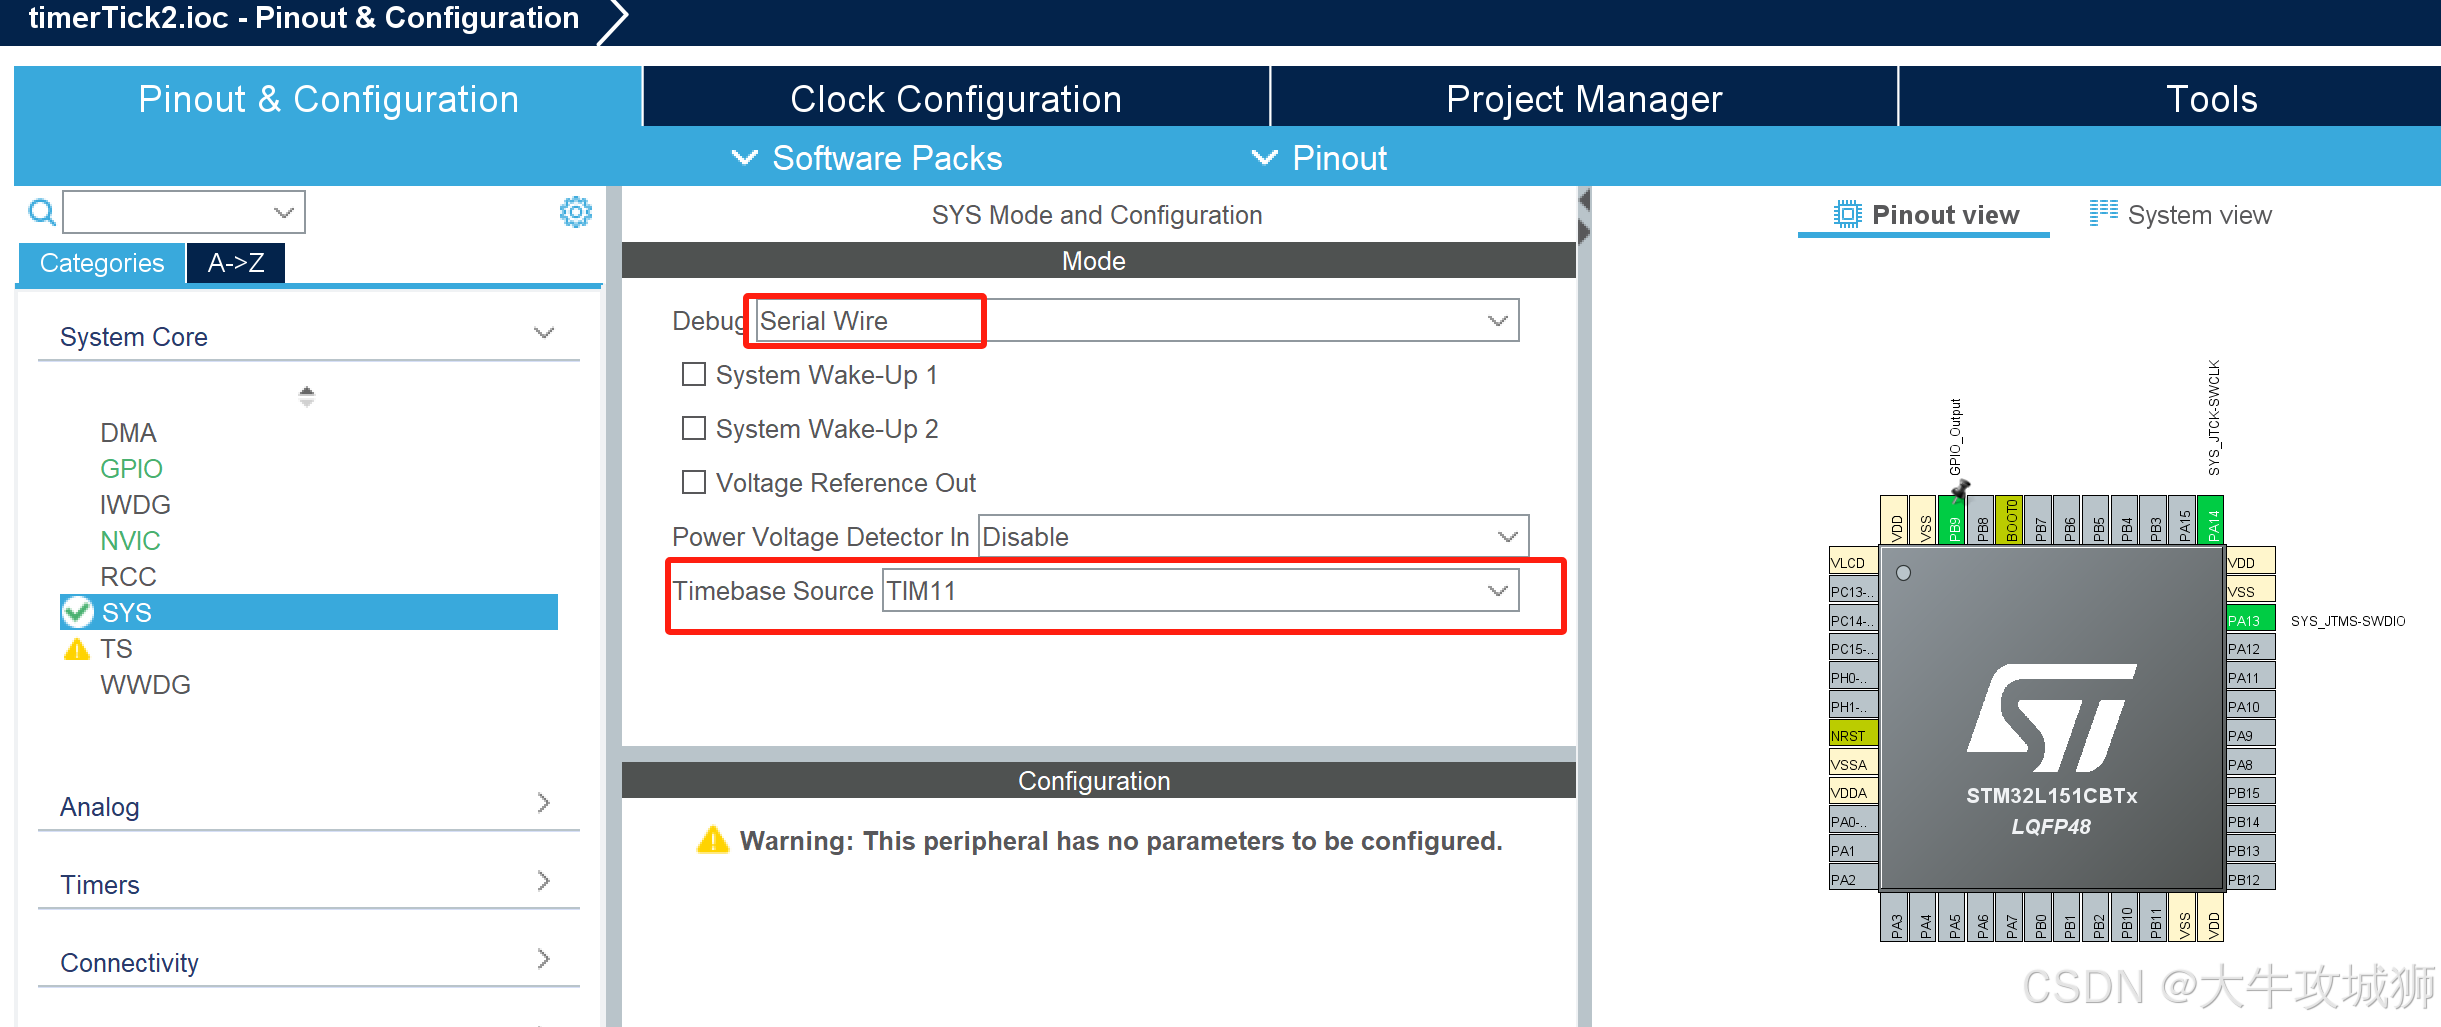The height and width of the screenshot is (1027, 2441).
Task: Click the SYS green check icon
Action: coord(78,612)
